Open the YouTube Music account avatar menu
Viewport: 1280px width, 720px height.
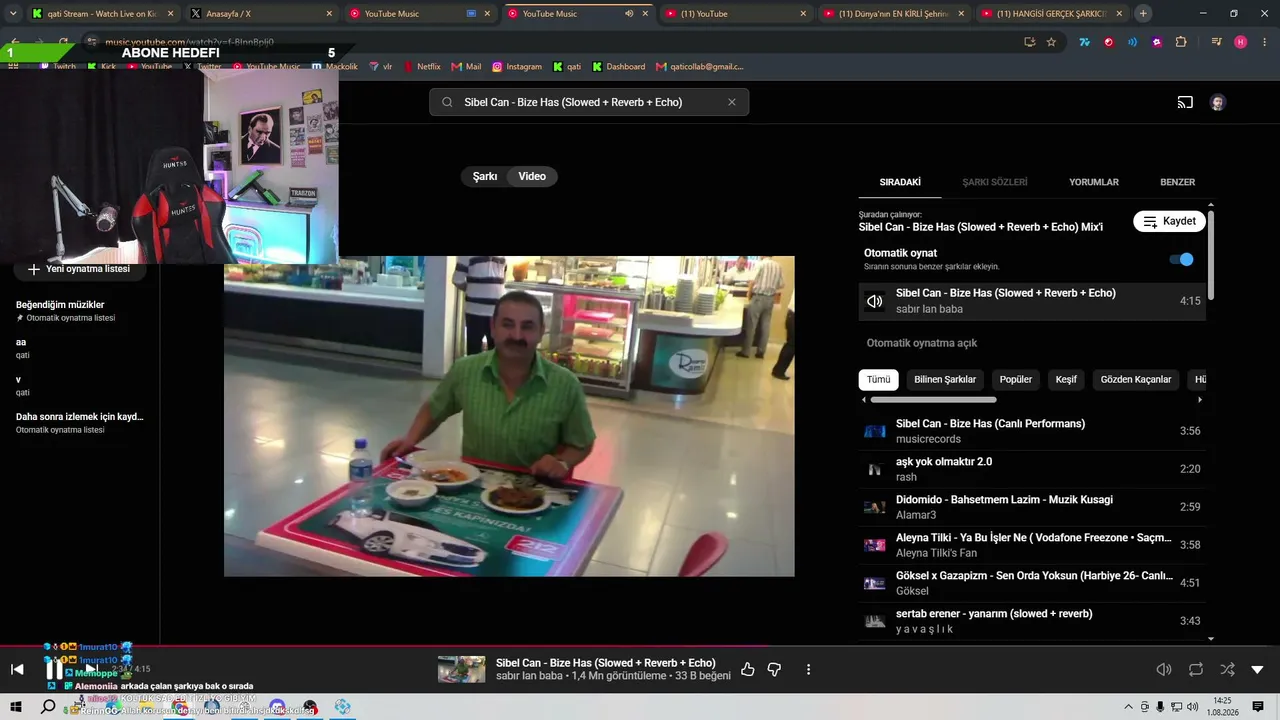tap(1217, 102)
